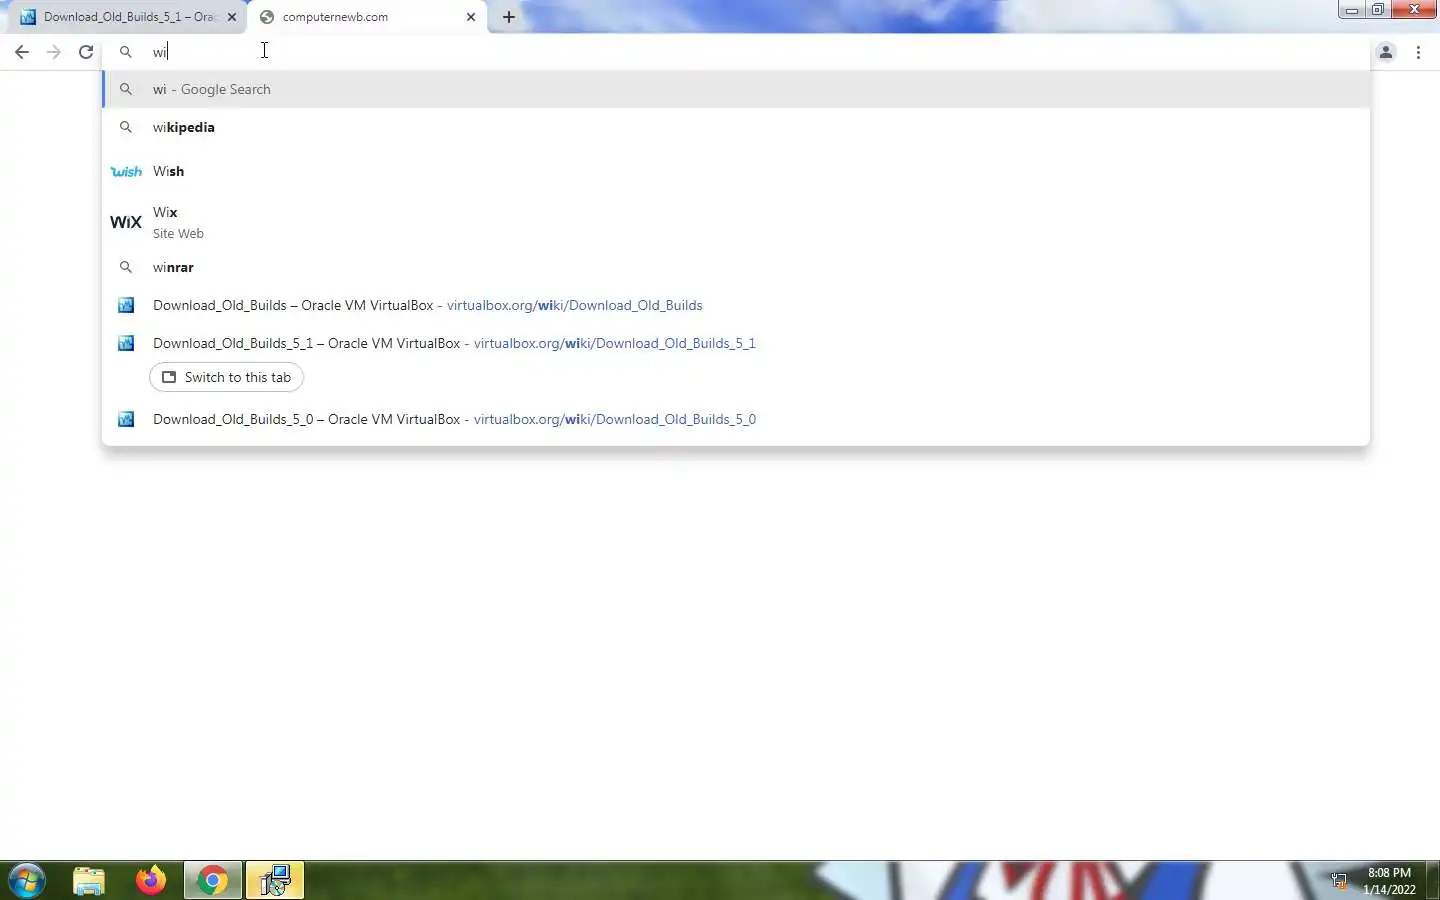Click the globe favicon on computernewb.com tab

click(267, 17)
